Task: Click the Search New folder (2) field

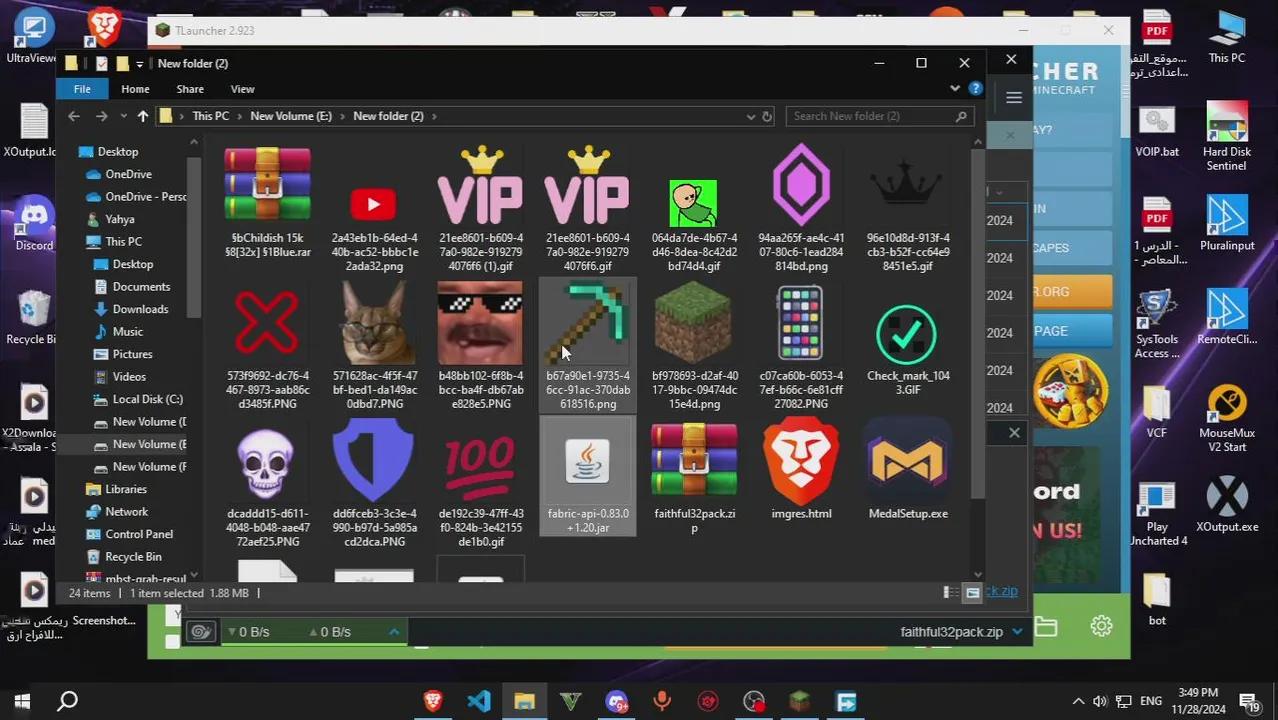Action: point(880,116)
